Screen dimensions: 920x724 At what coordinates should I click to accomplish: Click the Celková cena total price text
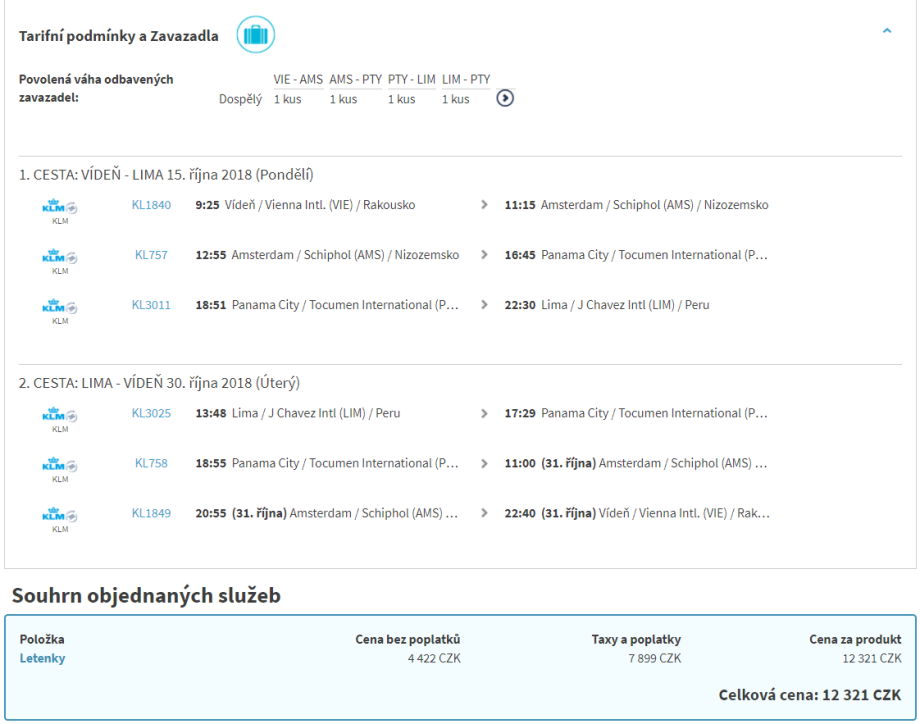click(809, 695)
